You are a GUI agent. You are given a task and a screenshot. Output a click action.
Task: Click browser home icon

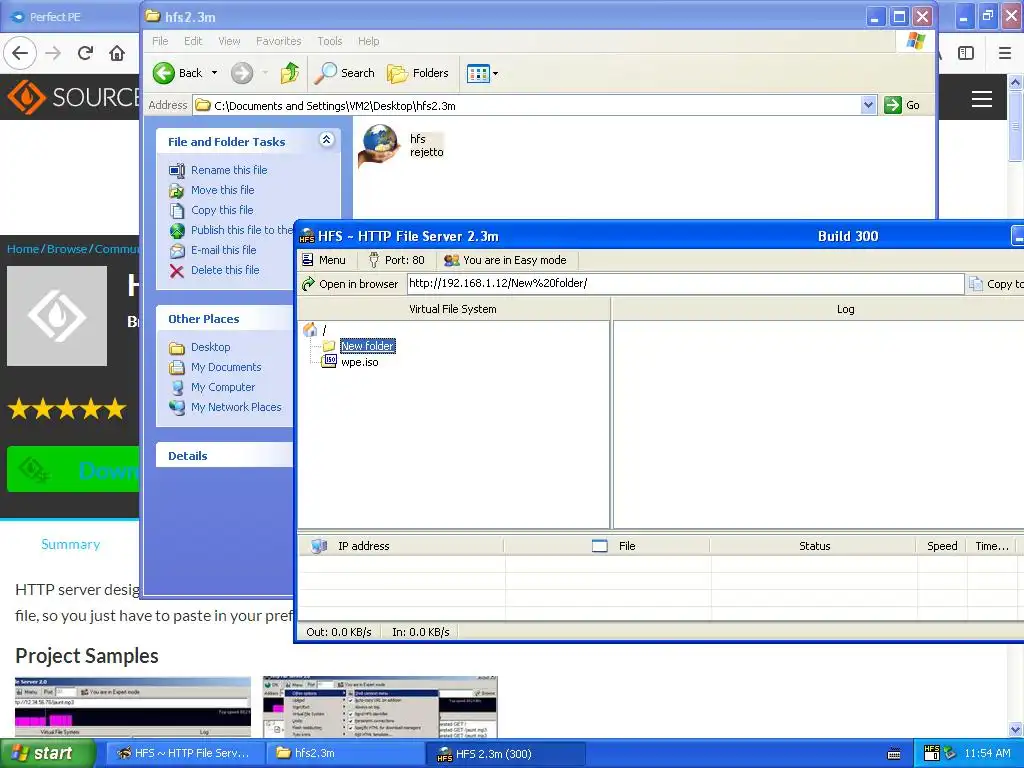[x=117, y=53]
